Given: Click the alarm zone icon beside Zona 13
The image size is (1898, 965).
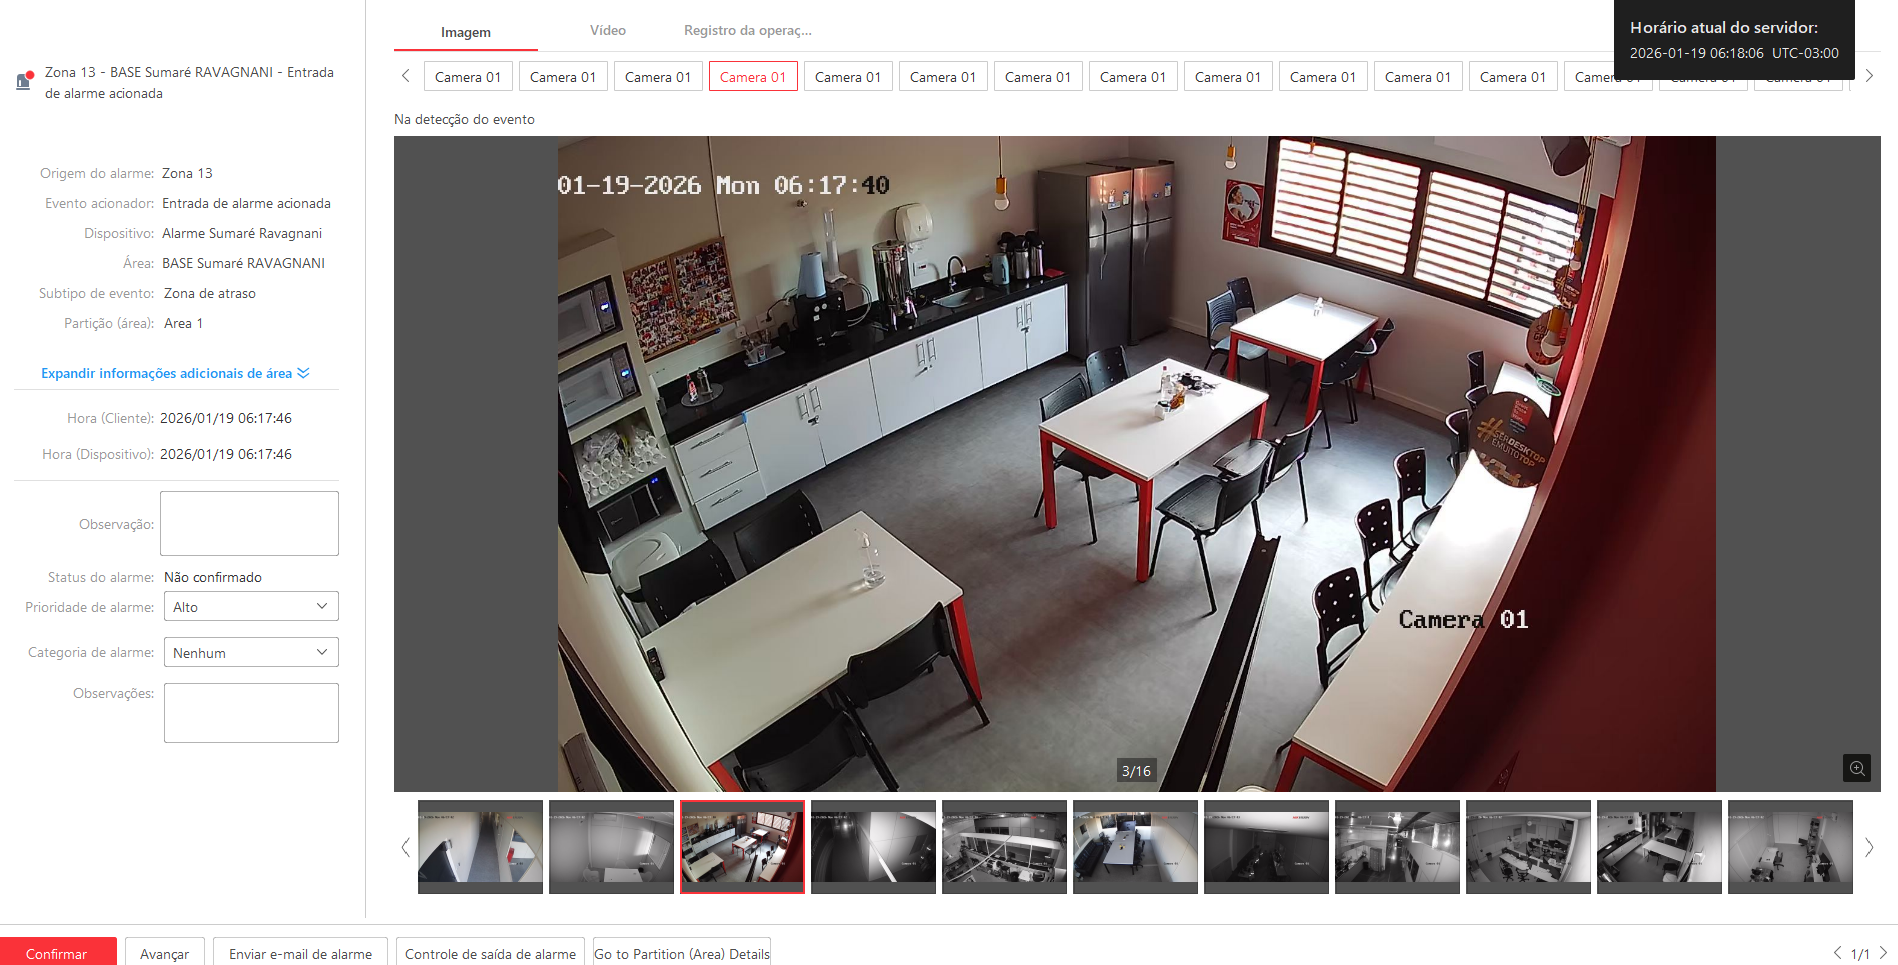Looking at the screenshot, I should [x=24, y=81].
